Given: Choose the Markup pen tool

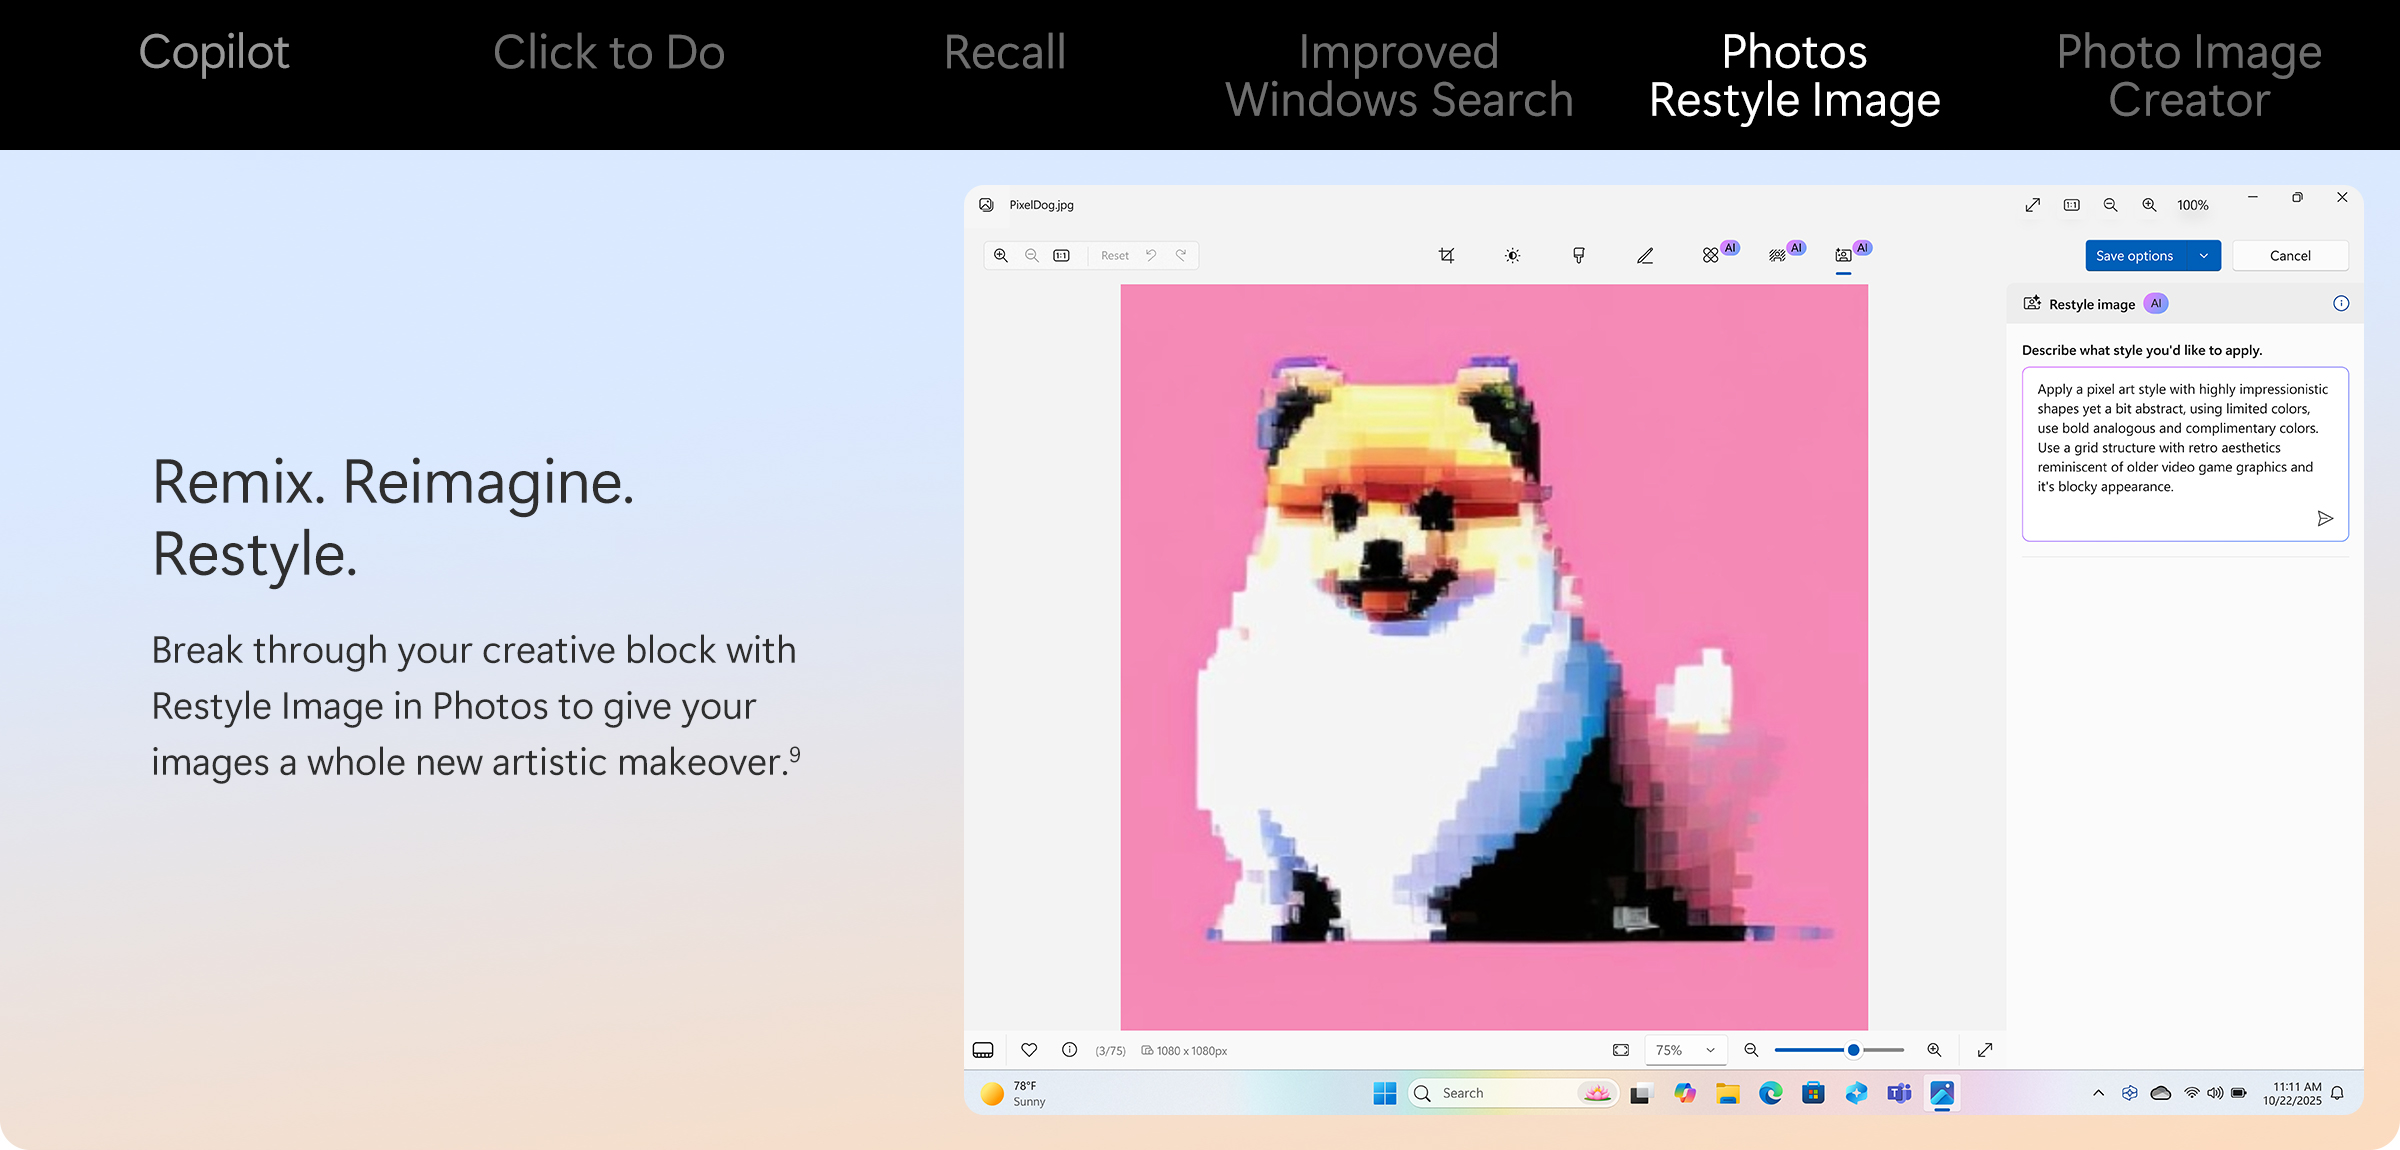Looking at the screenshot, I should (x=1645, y=256).
